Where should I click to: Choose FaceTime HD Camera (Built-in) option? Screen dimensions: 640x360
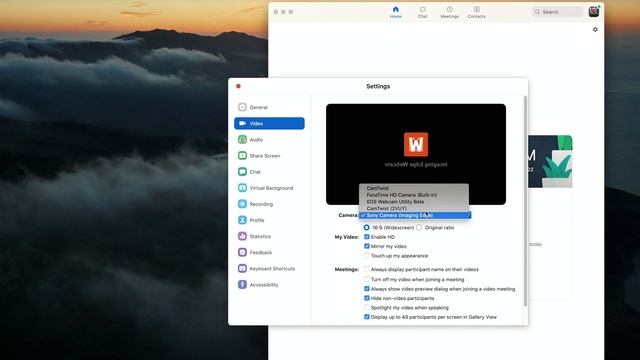point(414,195)
